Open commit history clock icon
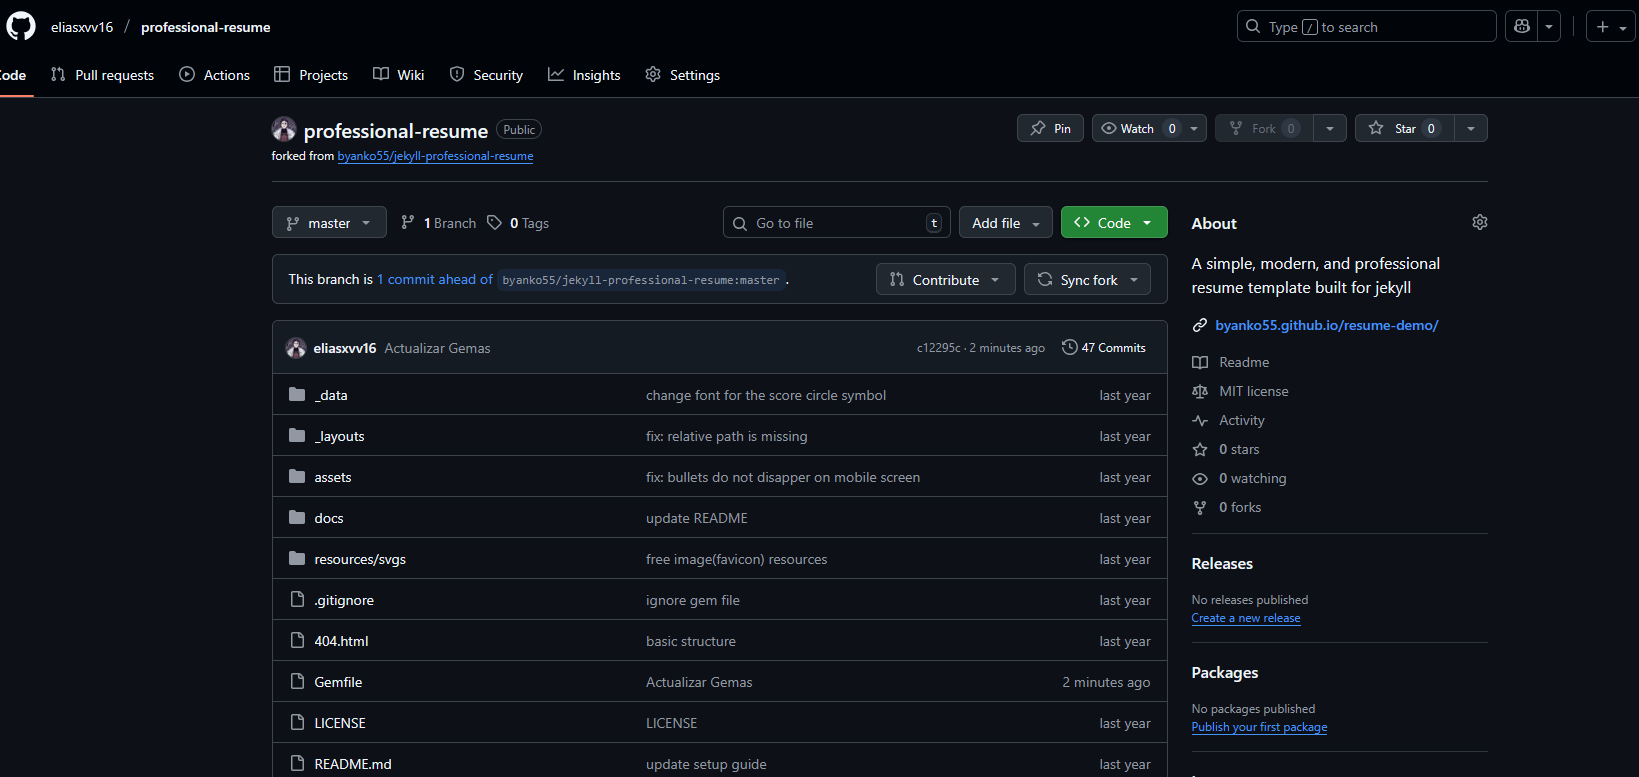The width and height of the screenshot is (1639, 777). [1069, 347]
